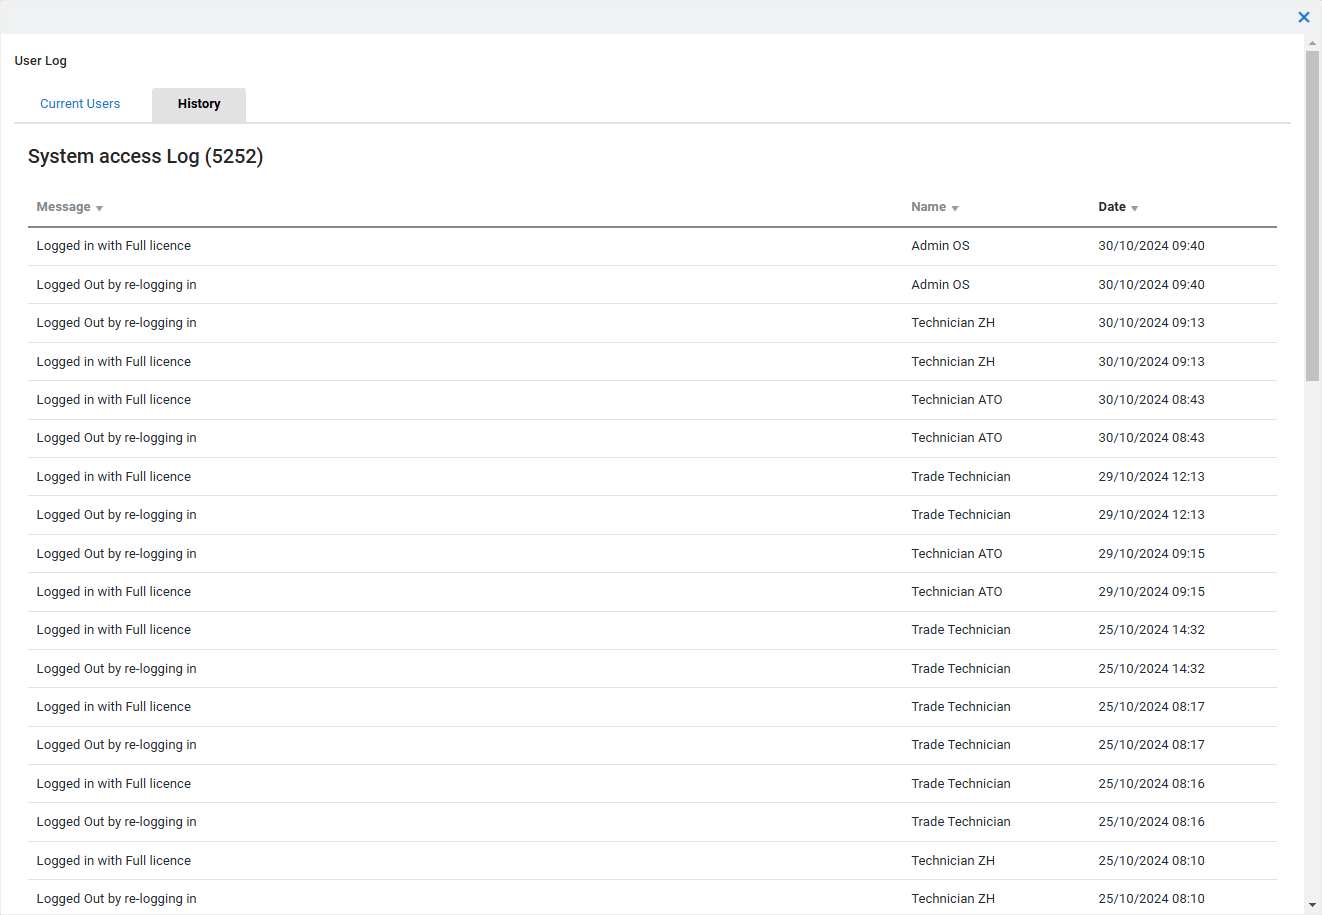
Task: Select Admin OS 'Logged in with Full licence' entry
Action: click(113, 246)
